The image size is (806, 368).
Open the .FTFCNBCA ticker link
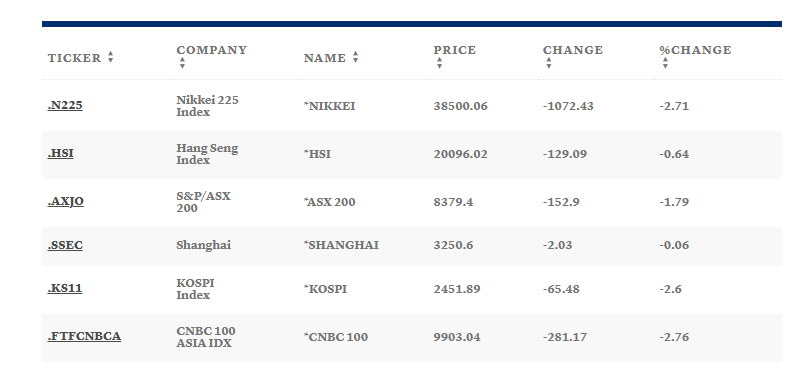click(x=84, y=336)
